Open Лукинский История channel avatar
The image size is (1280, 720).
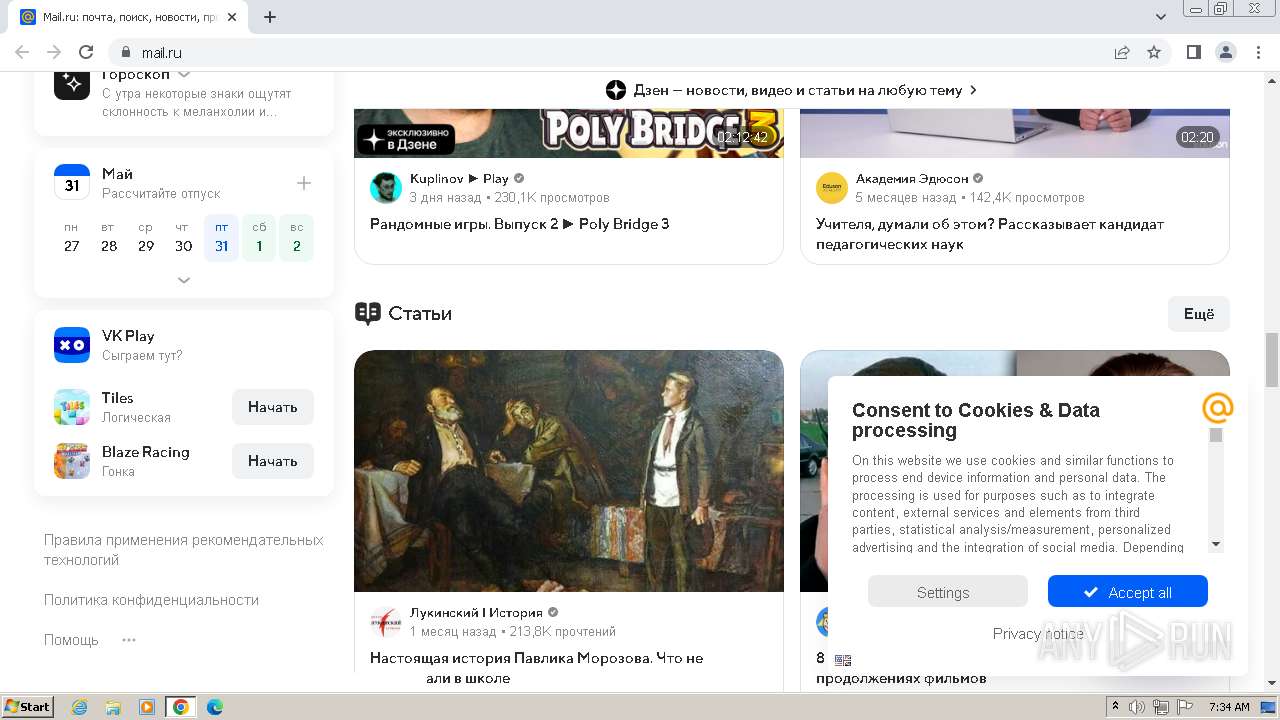(x=386, y=621)
